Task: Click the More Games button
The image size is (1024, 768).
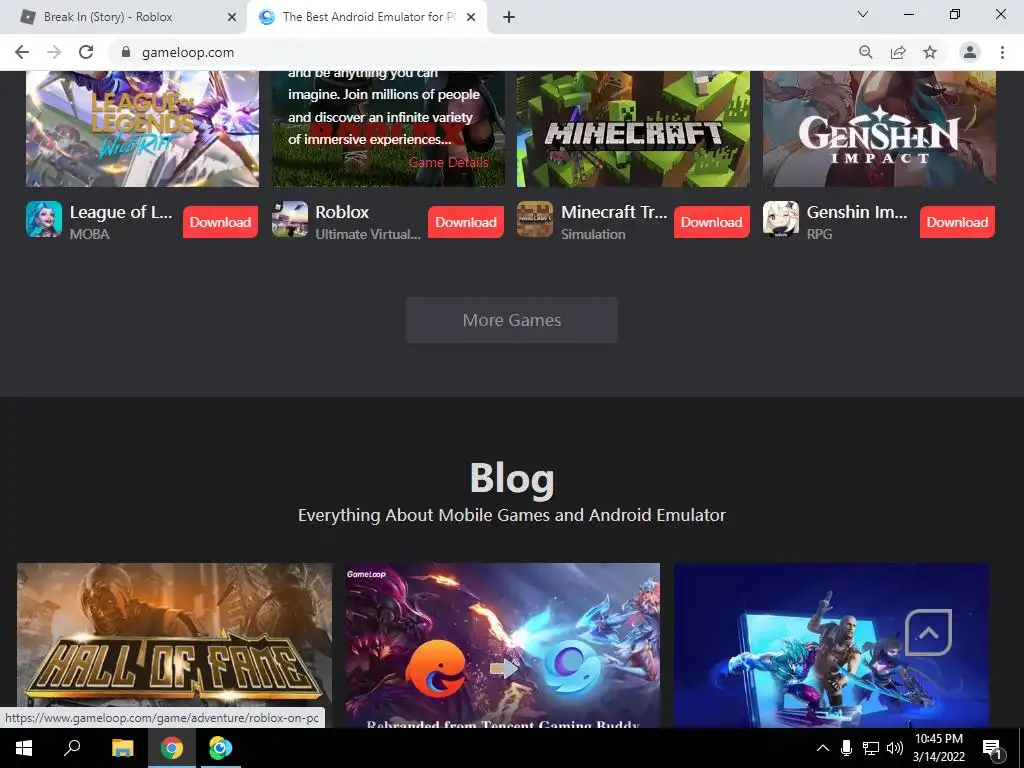Action: (x=511, y=320)
